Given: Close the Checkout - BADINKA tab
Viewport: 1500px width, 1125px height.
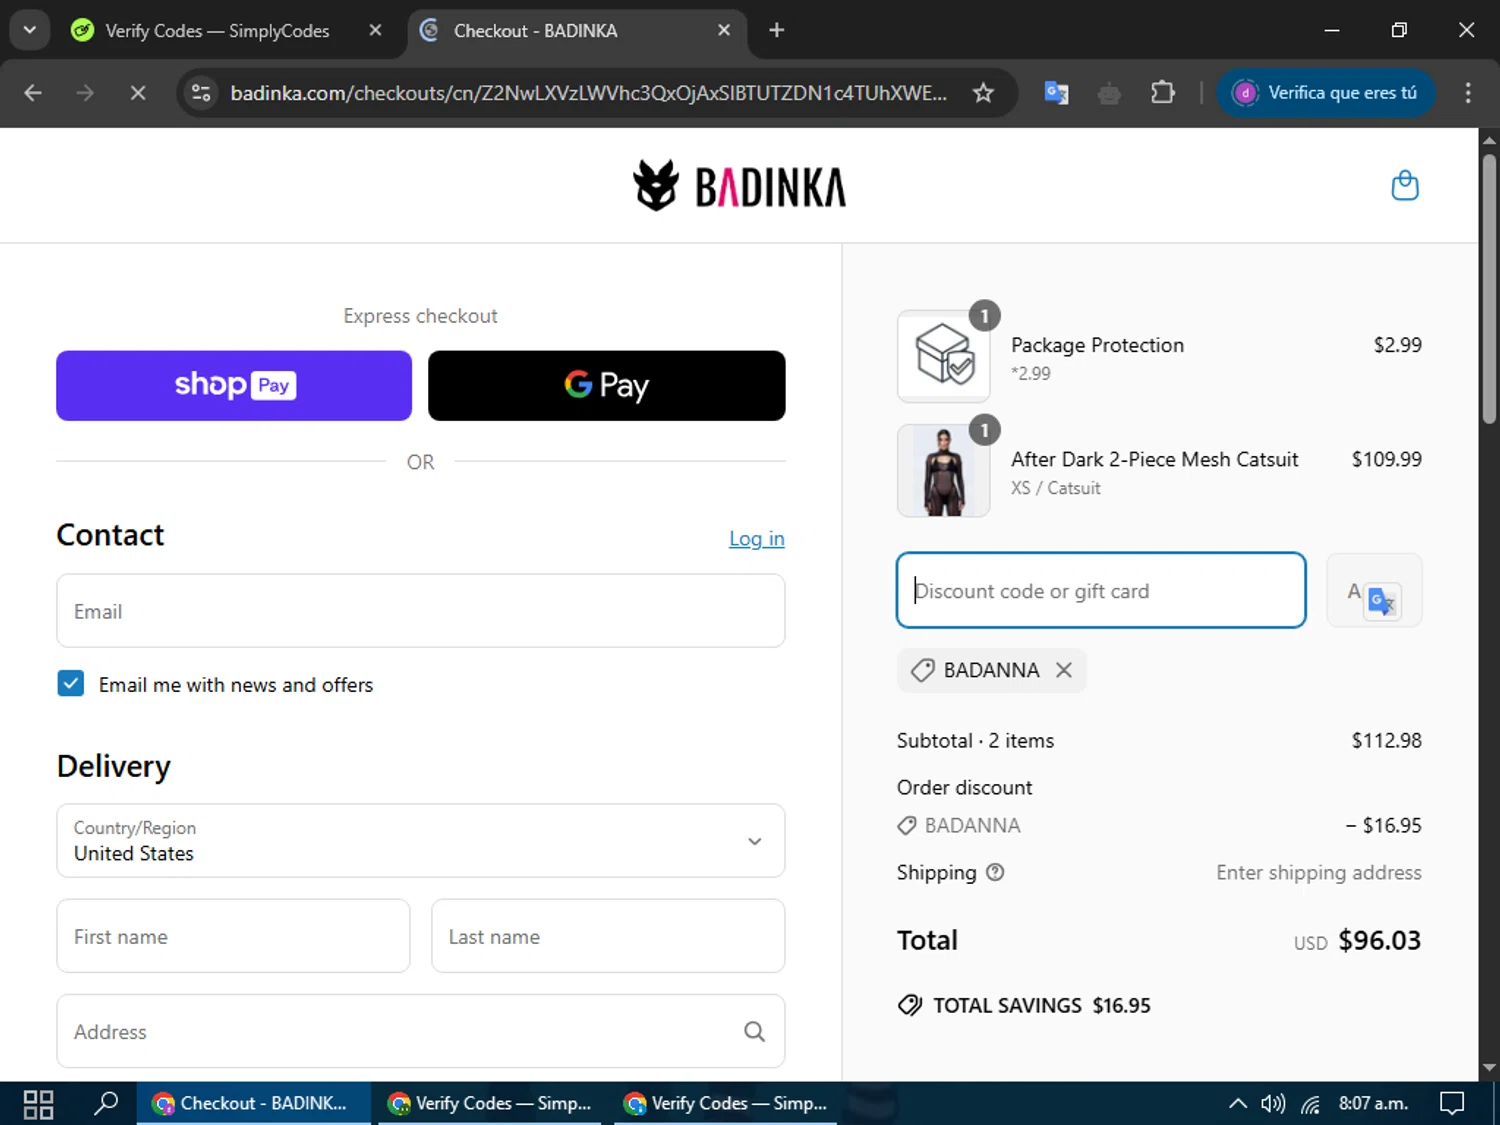Looking at the screenshot, I should (x=724, y=30).
